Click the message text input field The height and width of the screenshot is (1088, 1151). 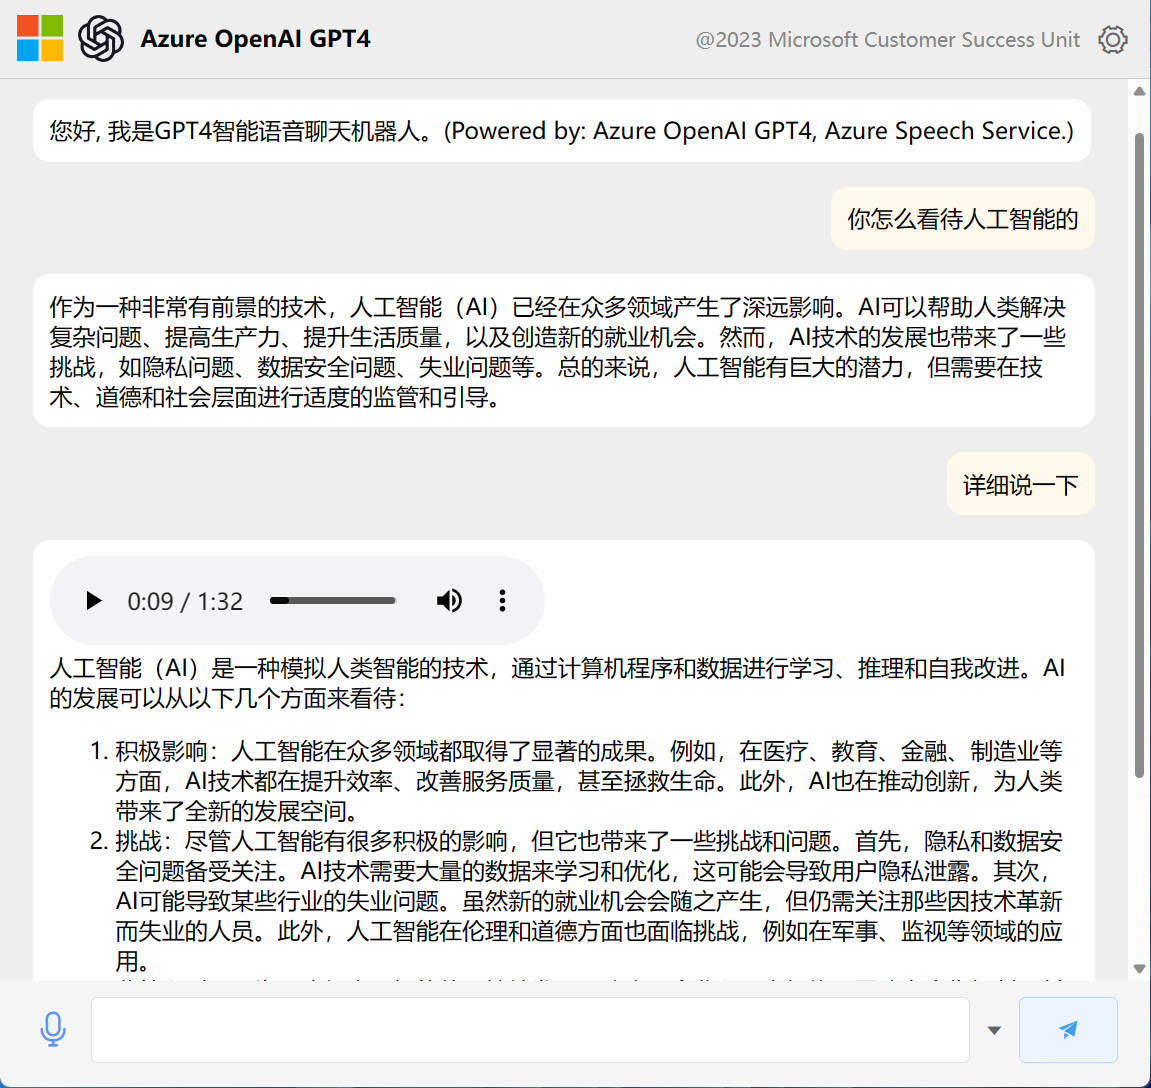530,1030
